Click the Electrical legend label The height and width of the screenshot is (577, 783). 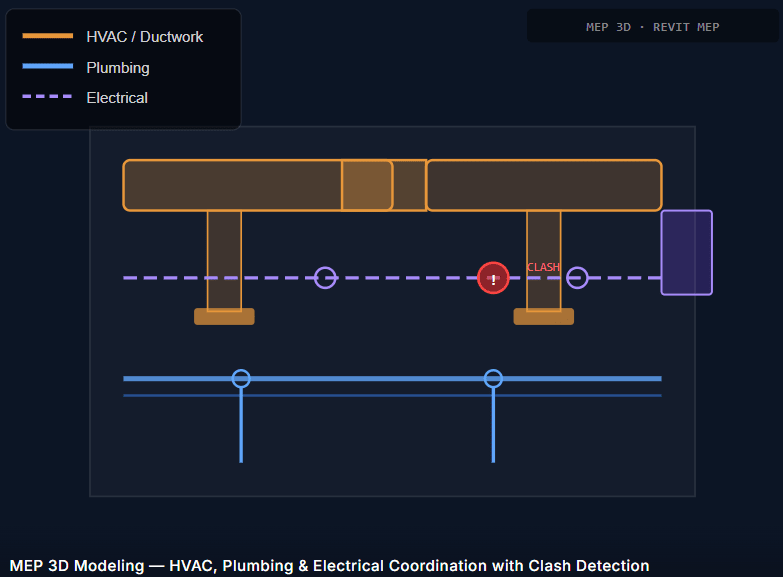(x=117, y=97)
